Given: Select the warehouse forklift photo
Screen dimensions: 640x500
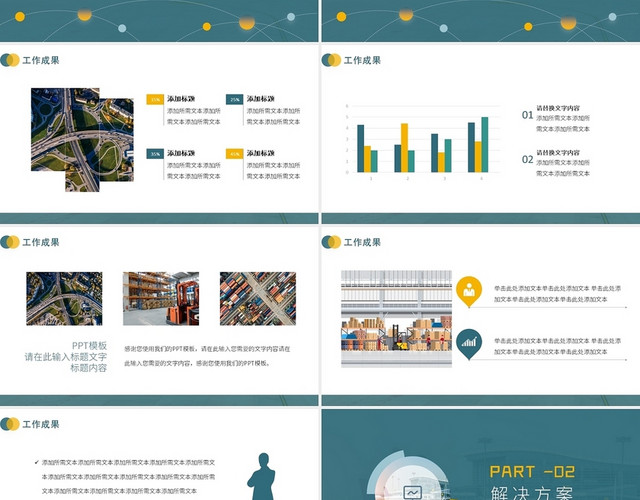Looking at the screenshot, I should click(161, 298).
